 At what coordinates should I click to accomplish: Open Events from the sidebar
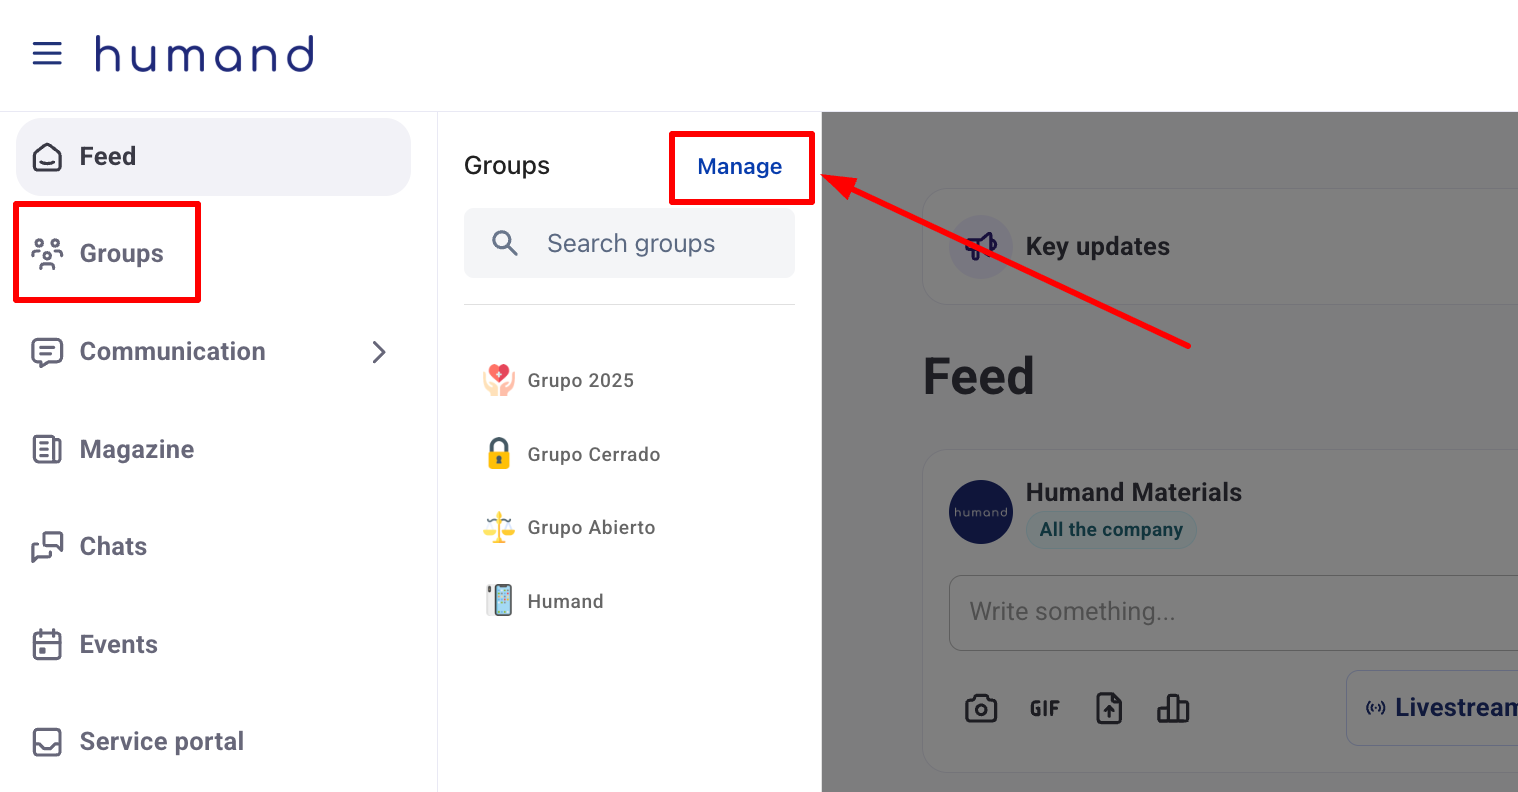pyautogui.click(x=118, y=645)
